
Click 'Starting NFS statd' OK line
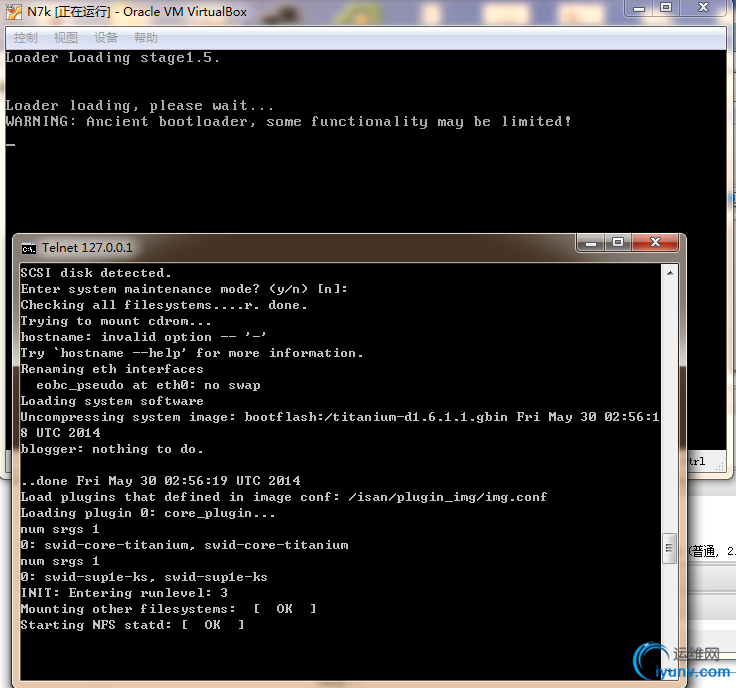click(132, 625)
